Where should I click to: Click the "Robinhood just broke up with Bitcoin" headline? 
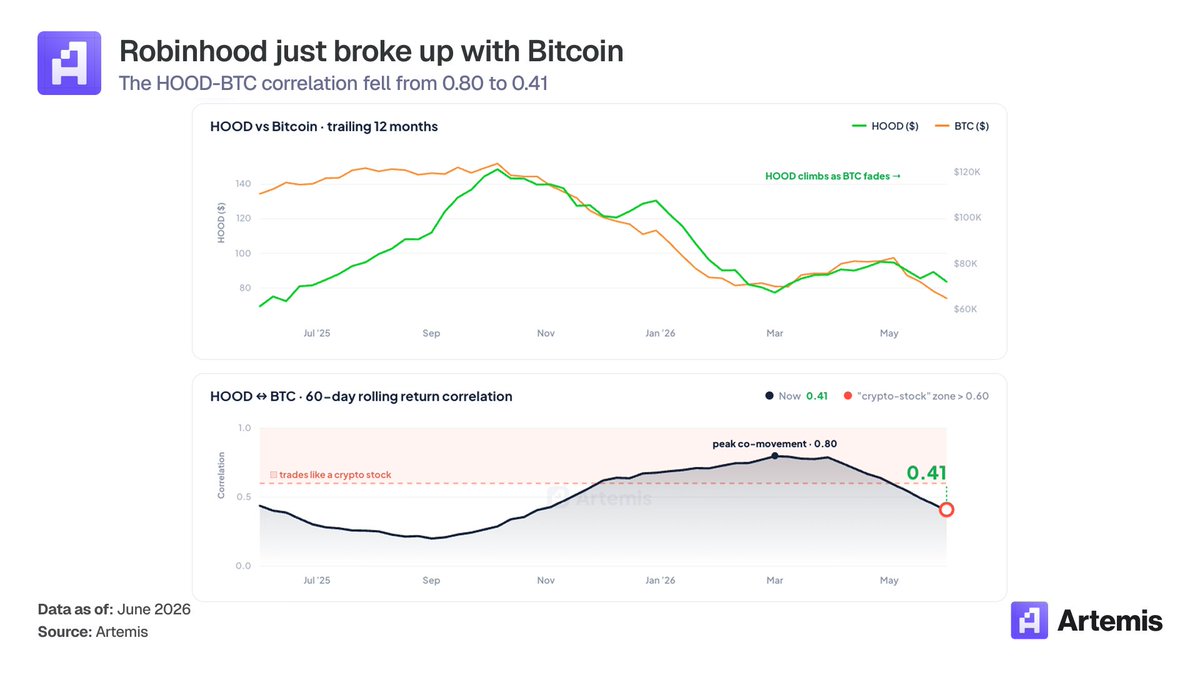coord(371,51)
